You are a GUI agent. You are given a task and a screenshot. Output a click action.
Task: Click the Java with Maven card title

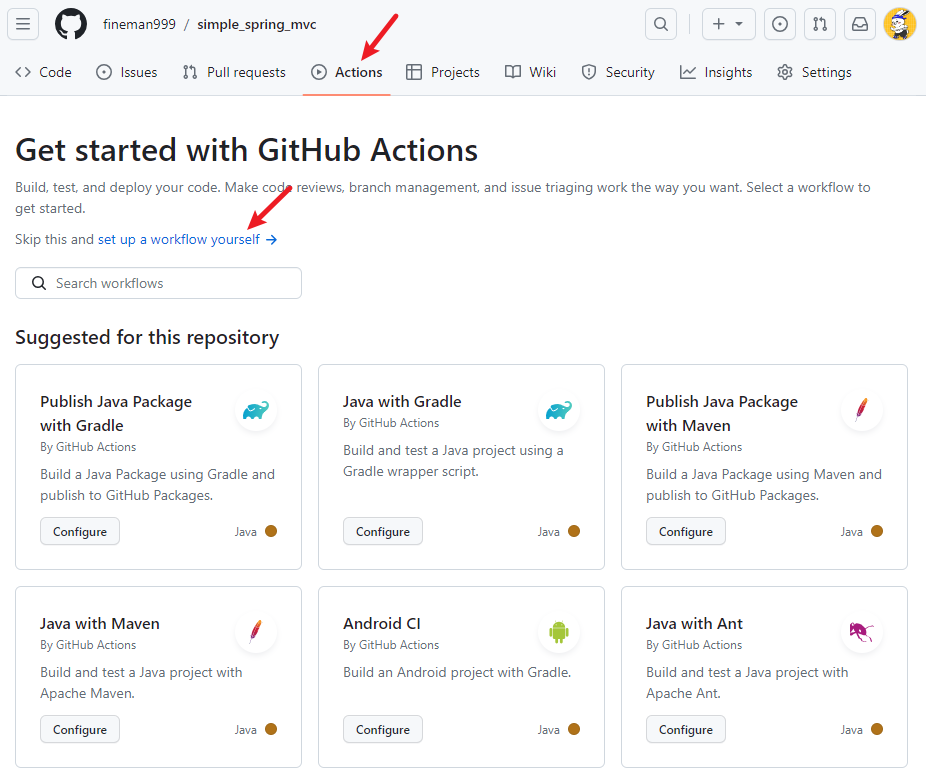coord(100,624)
